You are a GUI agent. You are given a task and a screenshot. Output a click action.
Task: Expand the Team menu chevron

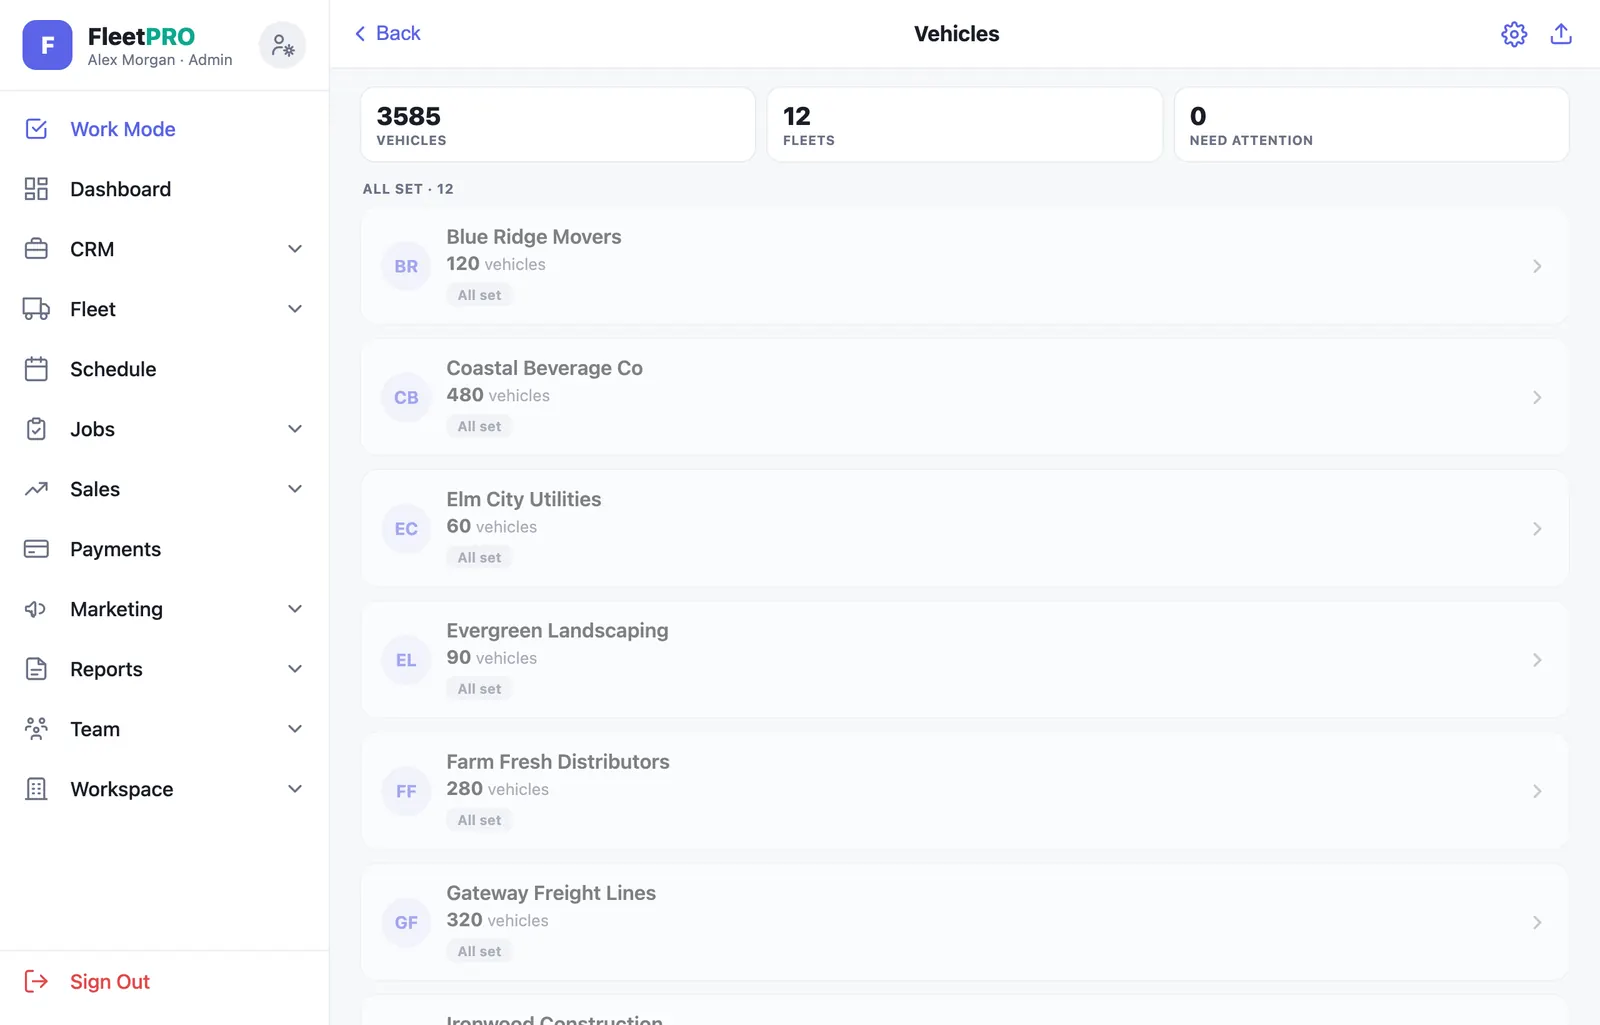tap(295, 729)
